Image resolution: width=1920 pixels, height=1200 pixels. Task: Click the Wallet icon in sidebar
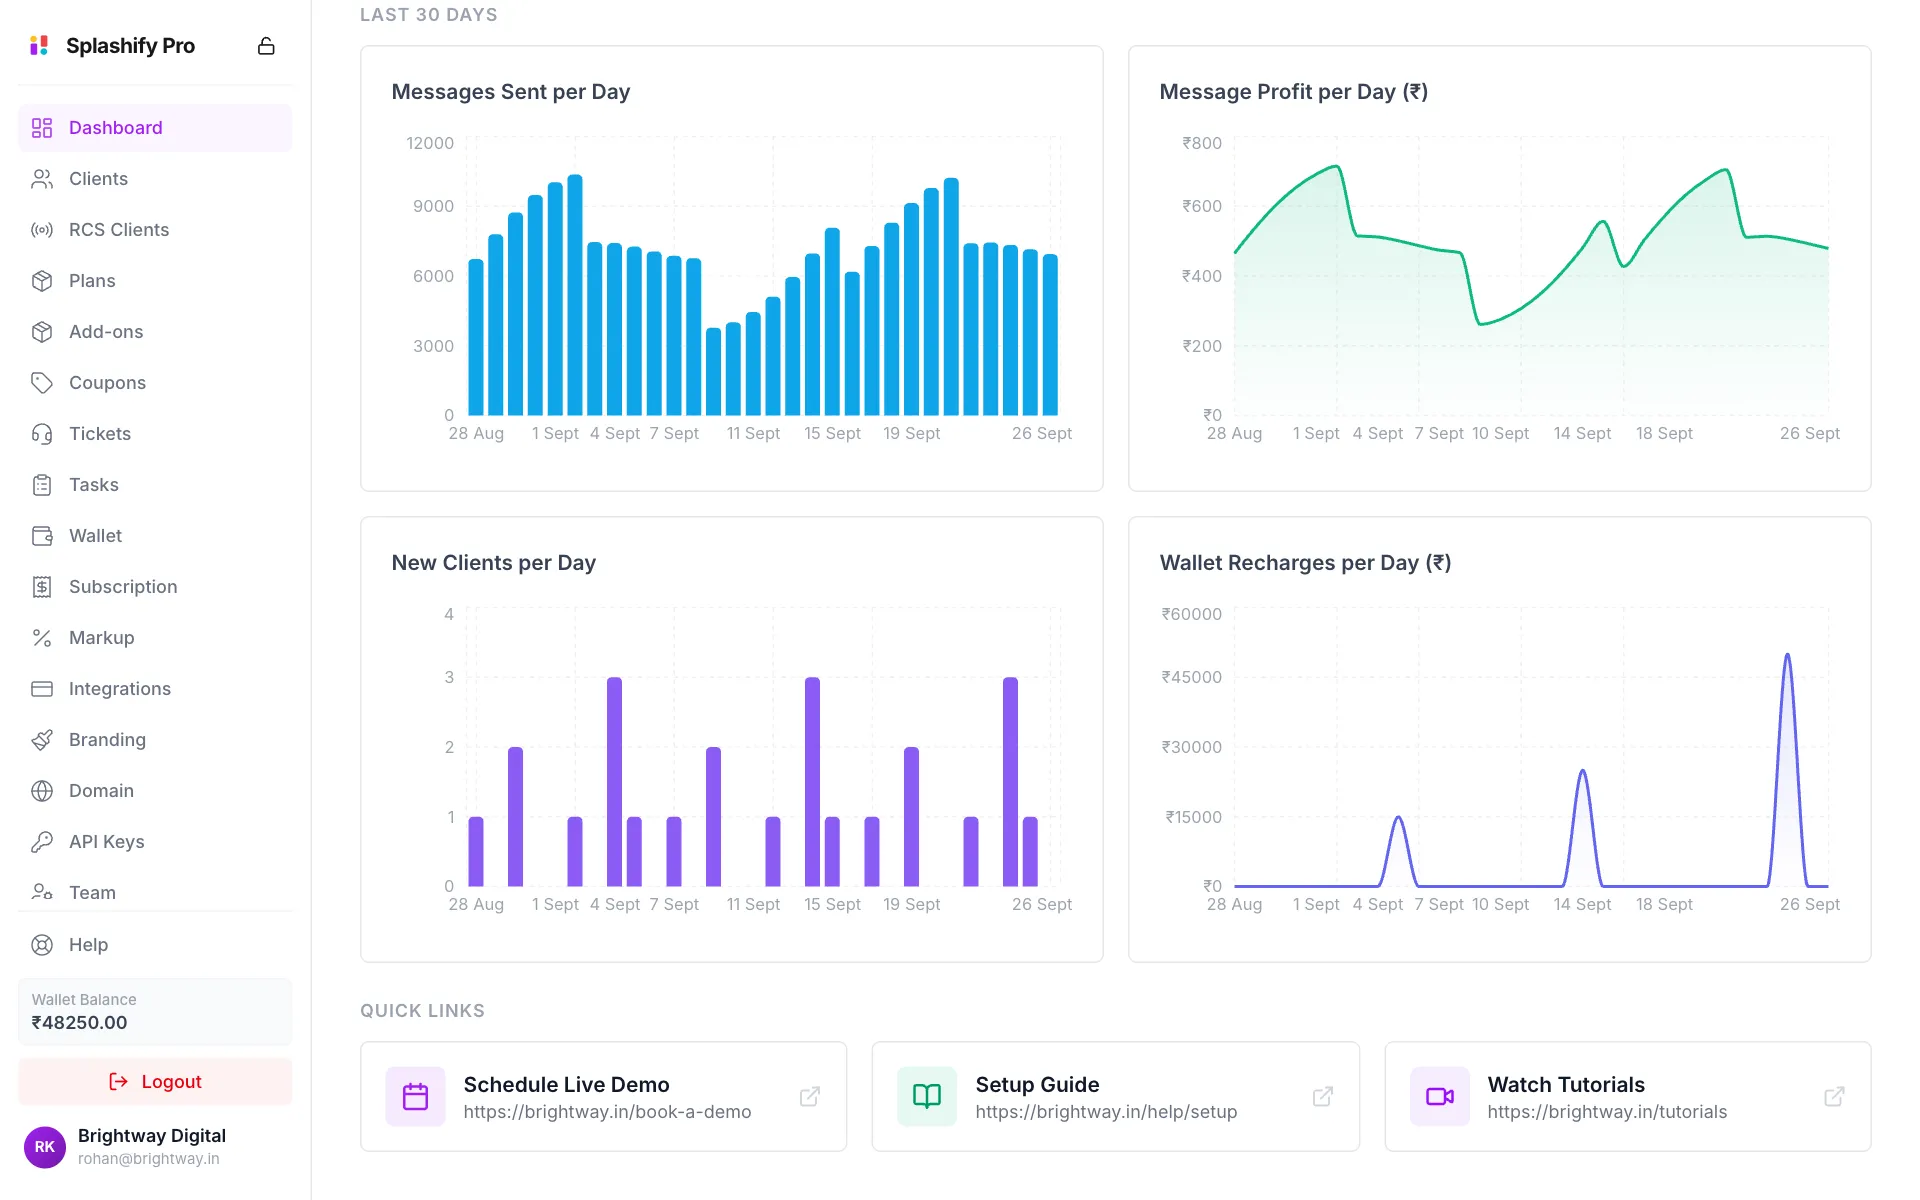pos(42,536)
